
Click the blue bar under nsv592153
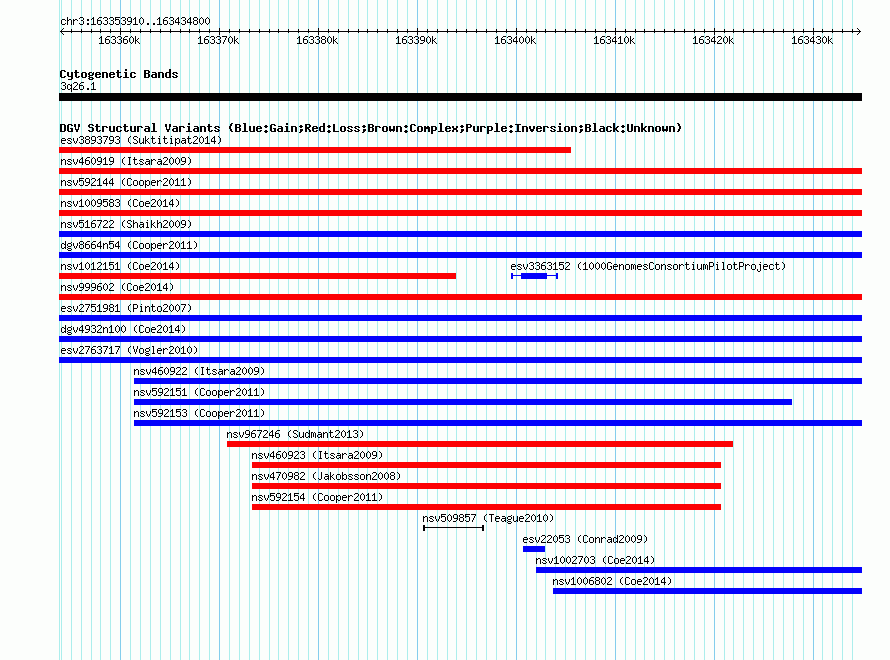click(x=498, y=423)
